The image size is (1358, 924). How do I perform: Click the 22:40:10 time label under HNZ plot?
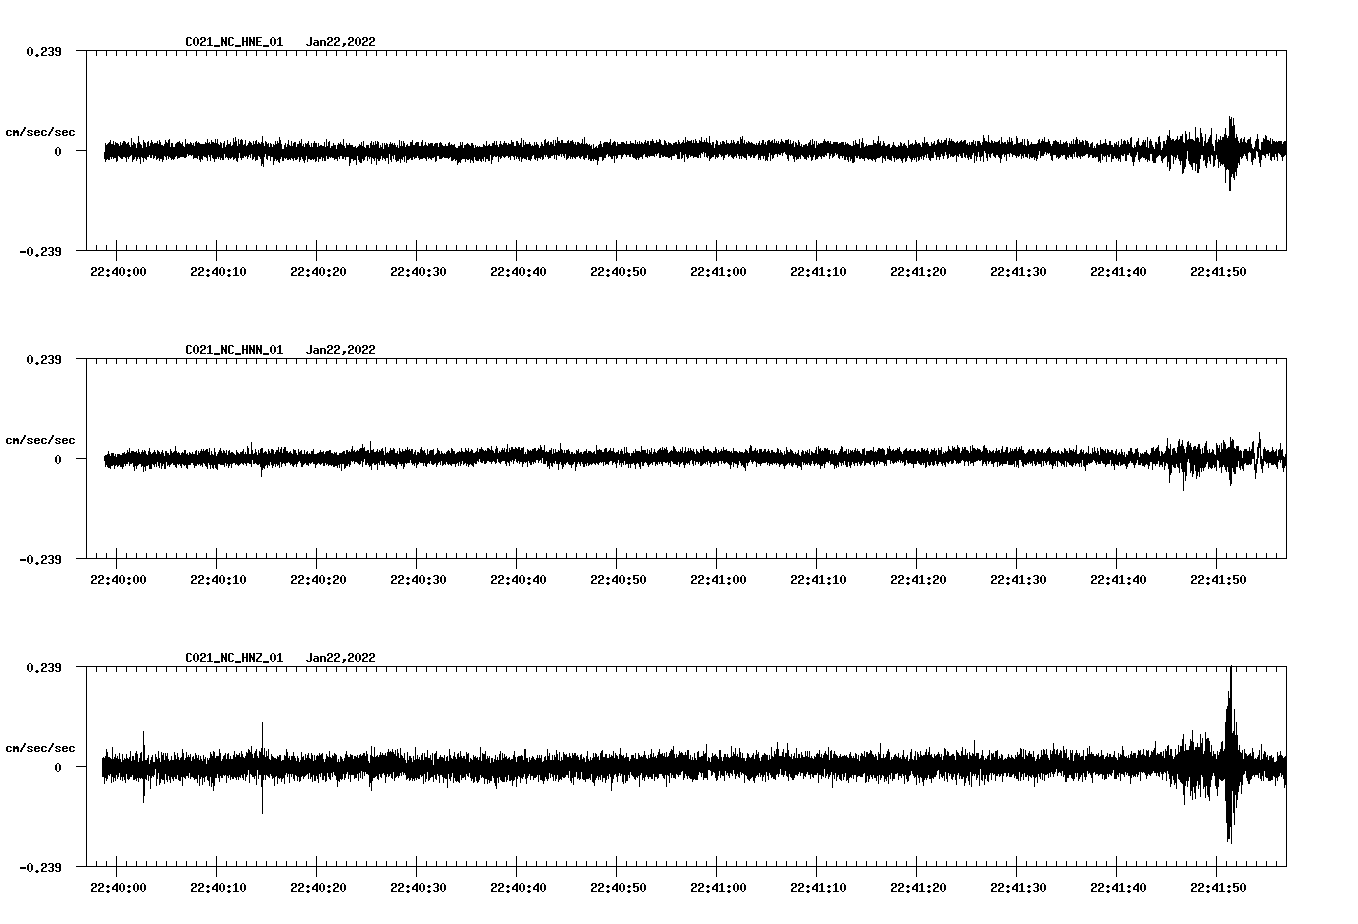[x=218, y=888]
